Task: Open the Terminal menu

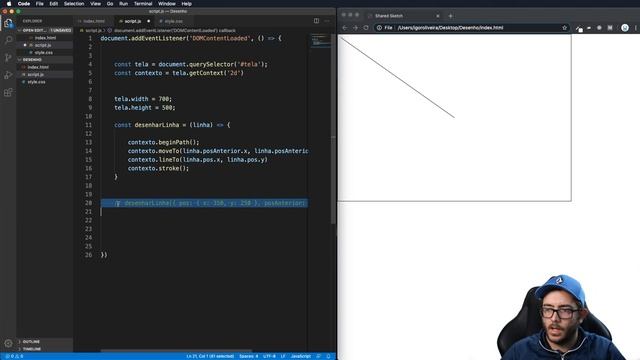Action: pyautogui.click(x=143, y=4)
